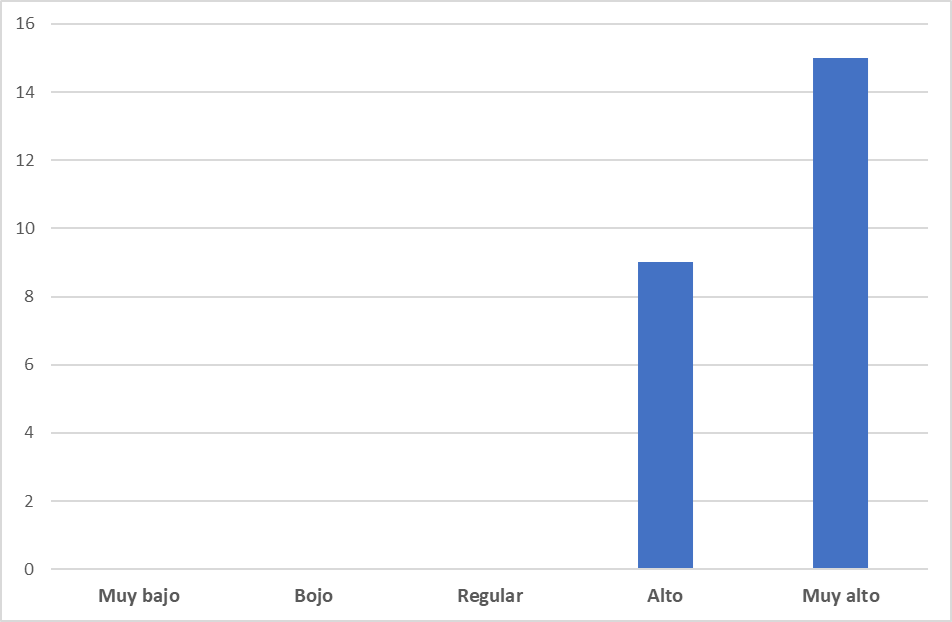Select the y-axis label 8
The width and height of the screenshot is (952, 622).
(x=30, y=297)
